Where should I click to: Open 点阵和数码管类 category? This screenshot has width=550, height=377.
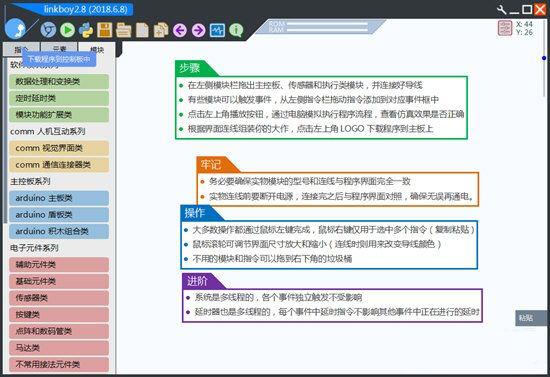coord(59,331)
